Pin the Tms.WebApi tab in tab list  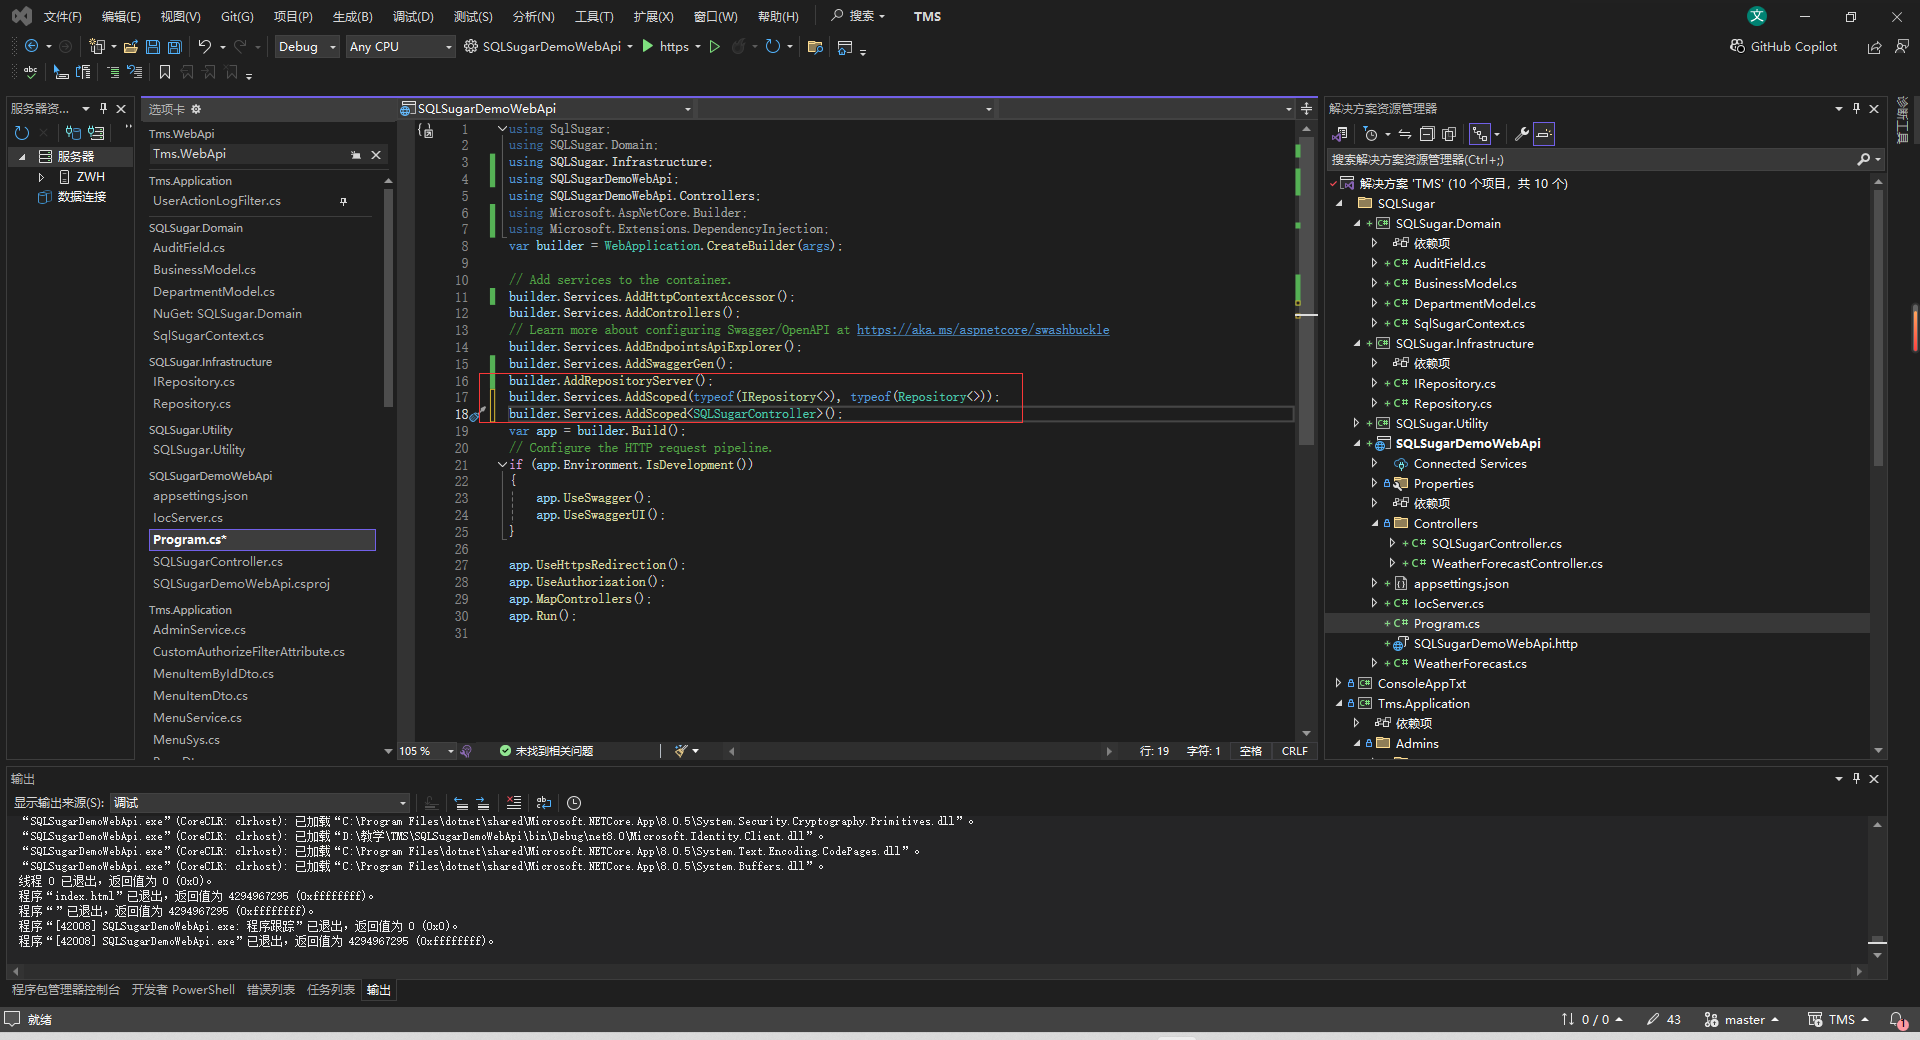355,155
